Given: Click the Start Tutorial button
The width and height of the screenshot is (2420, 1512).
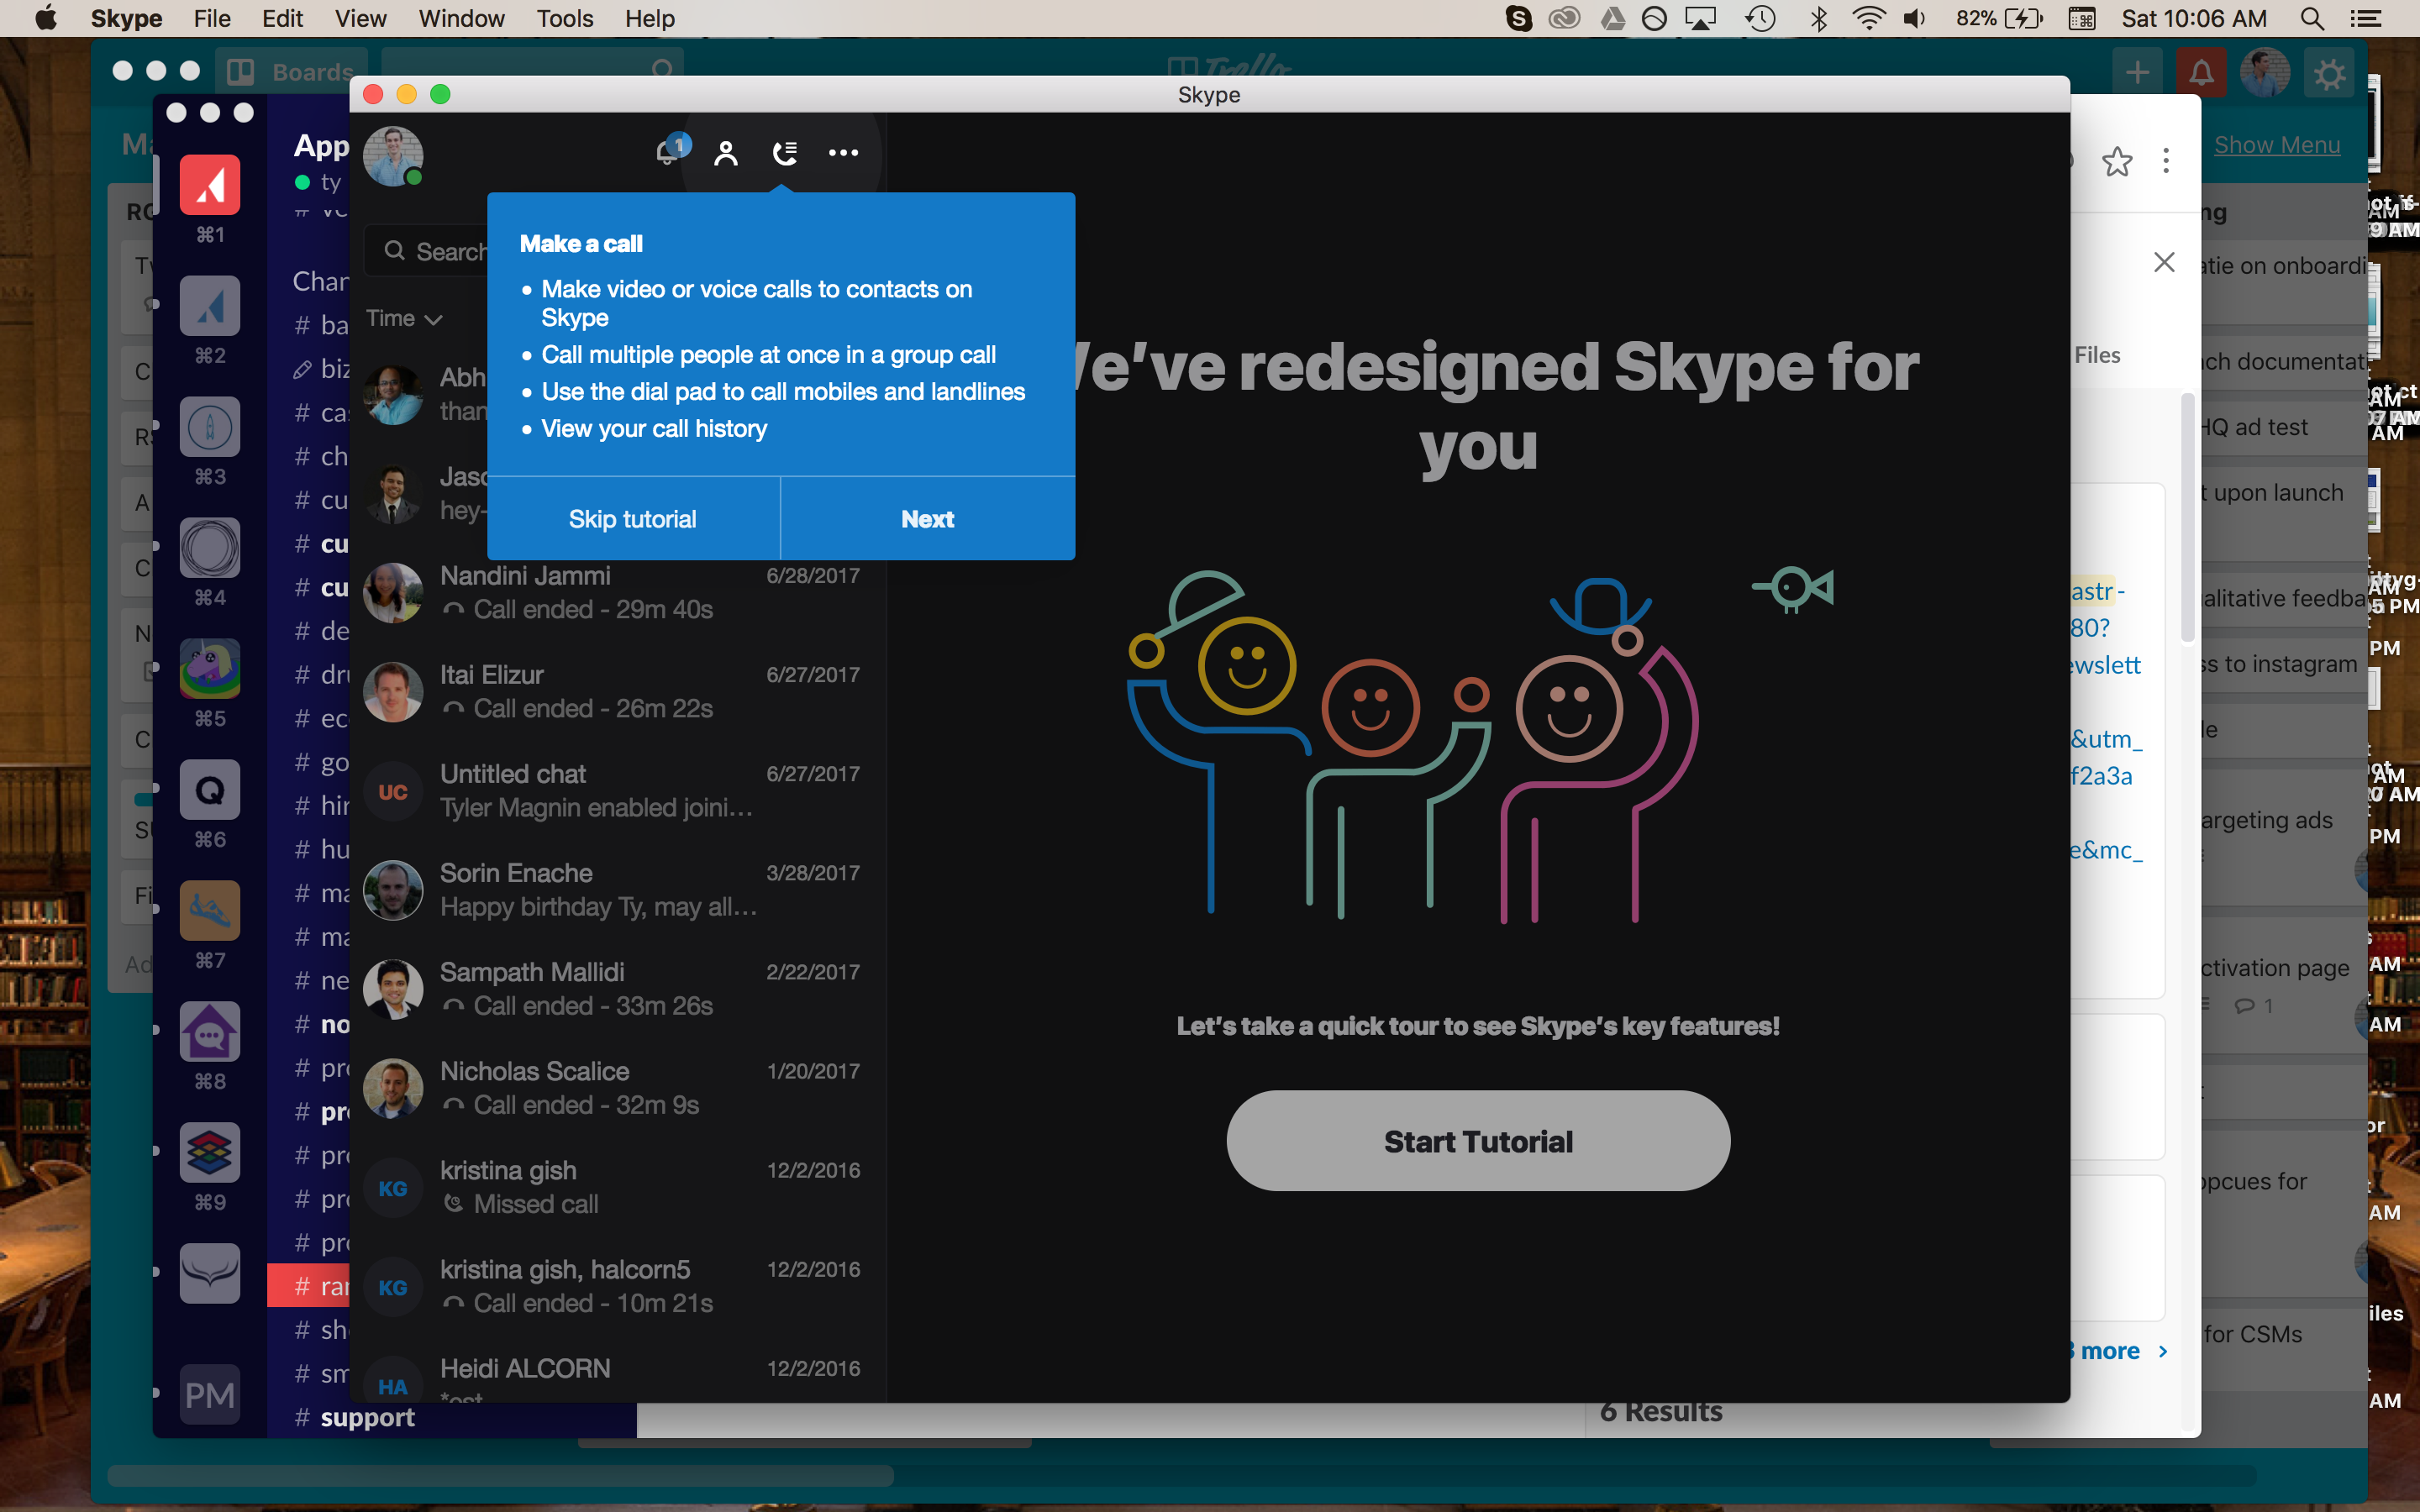Looking at the screenshot, I should (1478, 1141).
